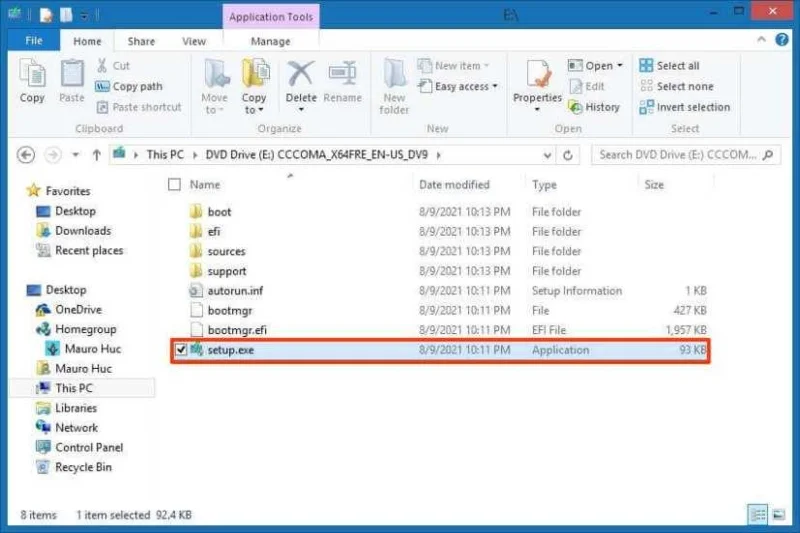The width and height of the screenshot is (800, 533).
Task: Switch to the Share ribbon tab
Action: pos(141,41)
